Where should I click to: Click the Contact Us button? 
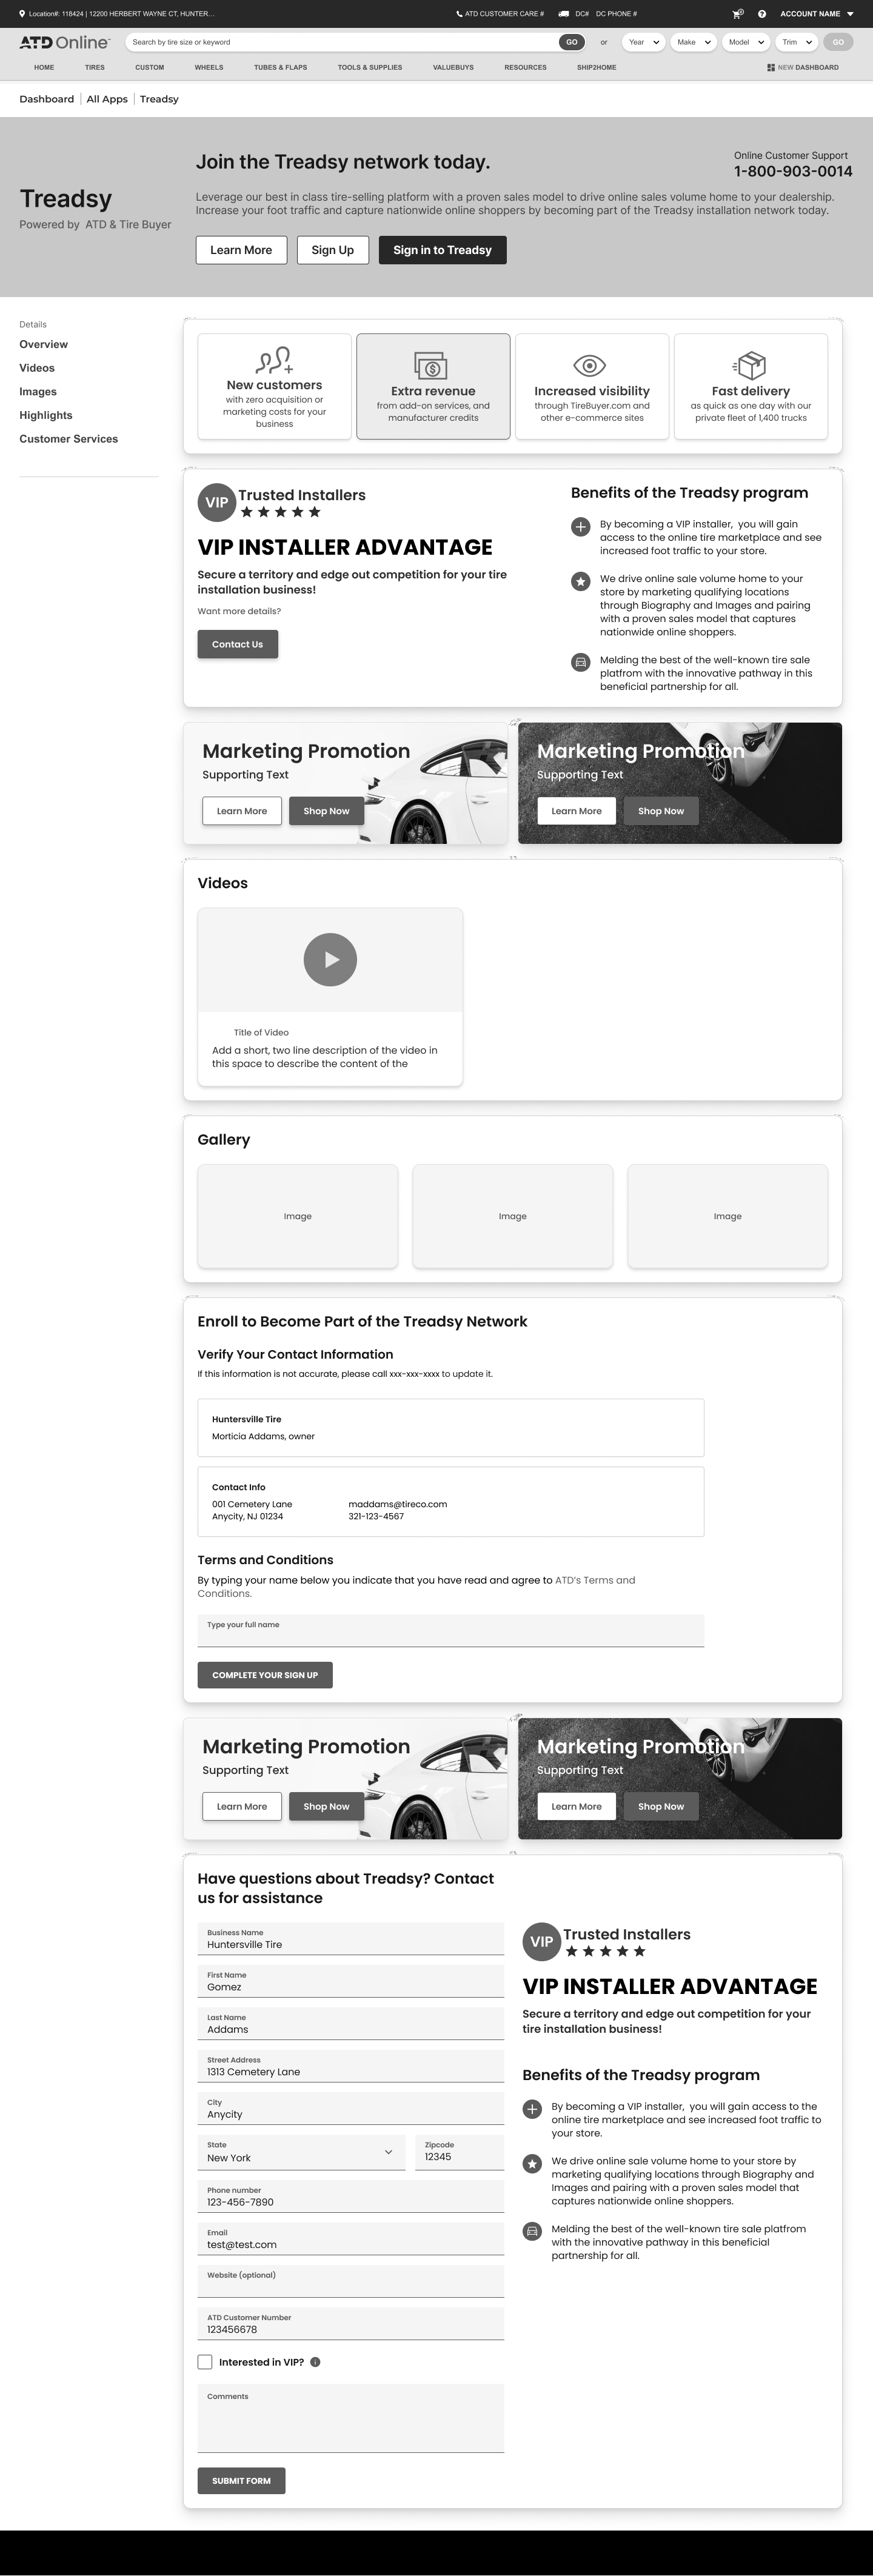[x=237, y=644]
